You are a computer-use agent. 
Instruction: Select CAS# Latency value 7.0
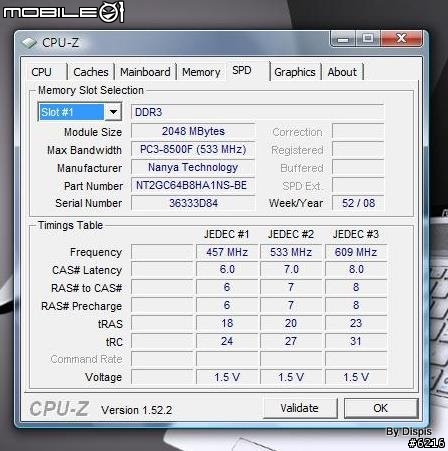291,269
